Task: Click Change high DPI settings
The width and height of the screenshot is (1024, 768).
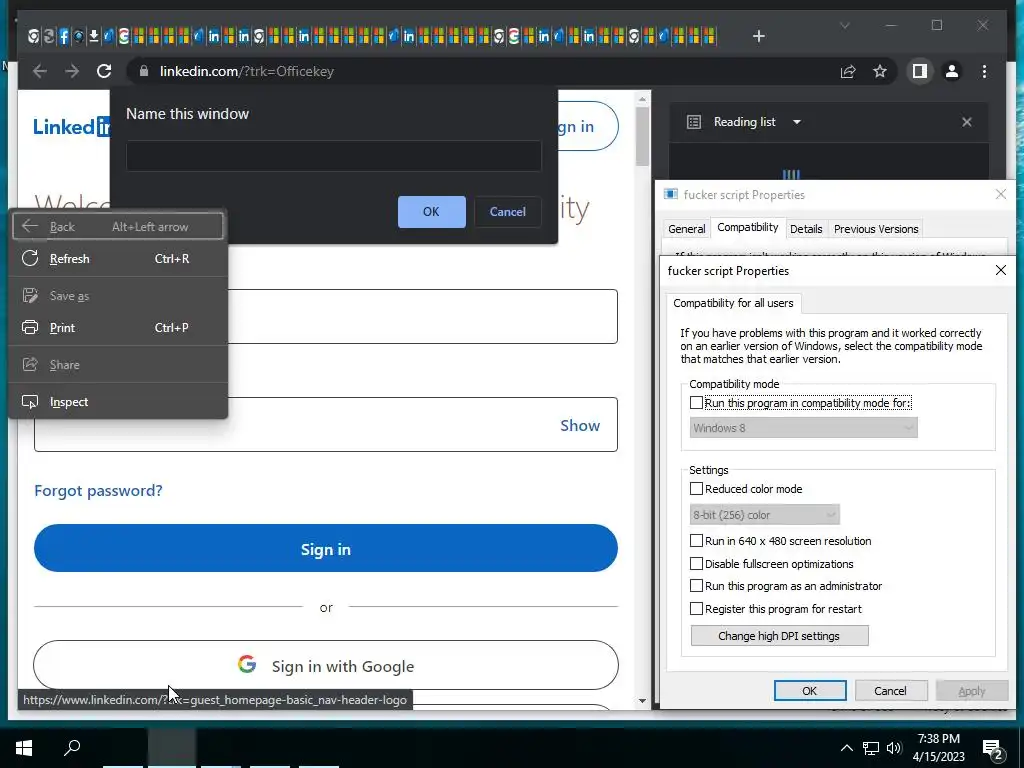Action: pos(779,635)
